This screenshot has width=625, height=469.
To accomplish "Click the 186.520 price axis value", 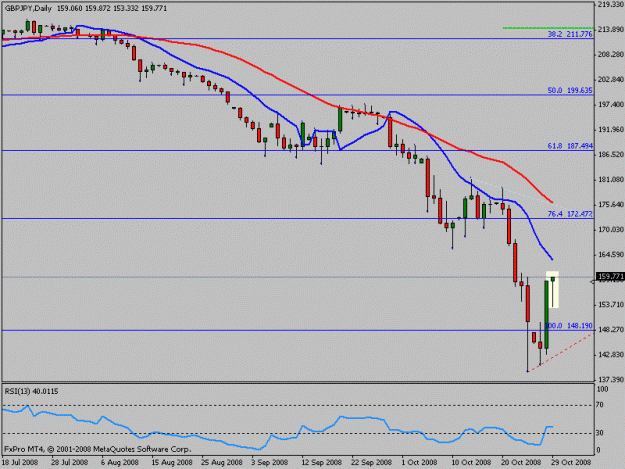I will (x=610, y=154).
